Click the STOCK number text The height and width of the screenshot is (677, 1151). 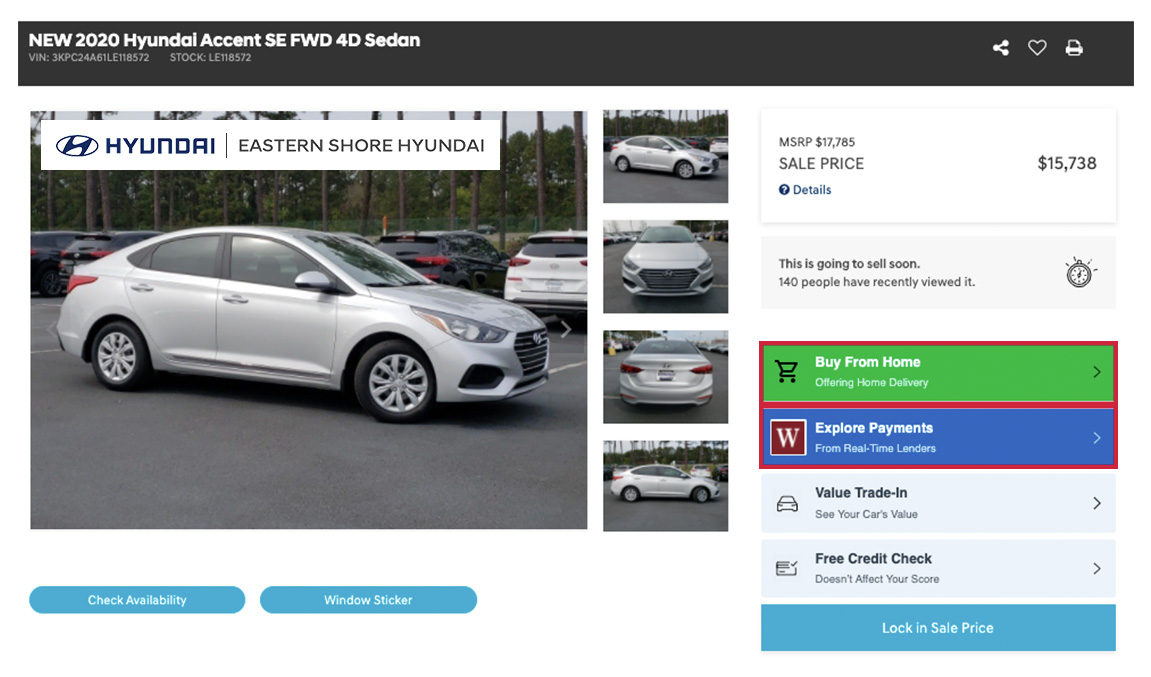pos(211,57)
